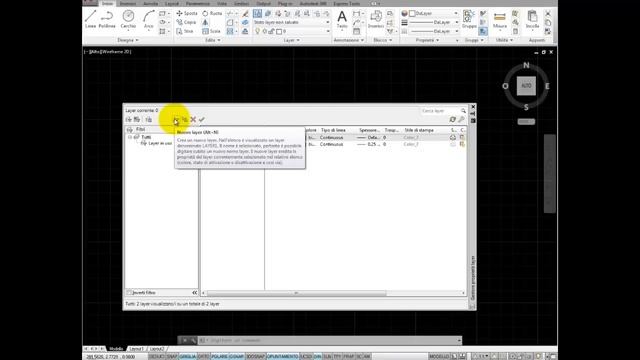The height and width of the screenshot is (360, 640).
Task: Open the Gruppo group tool
Action: click(469, 19)
